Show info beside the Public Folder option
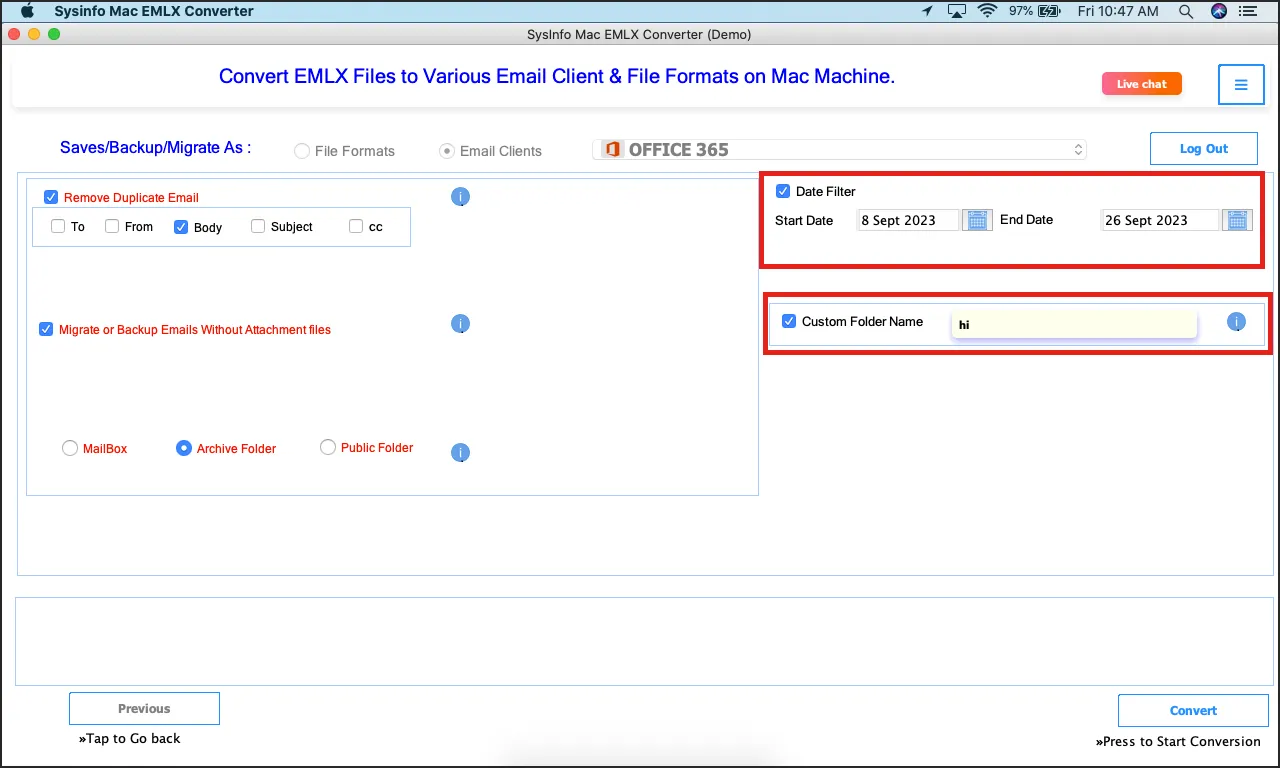Image resolution: width=1280 pixels, height=768 pixels. (460, 453)
